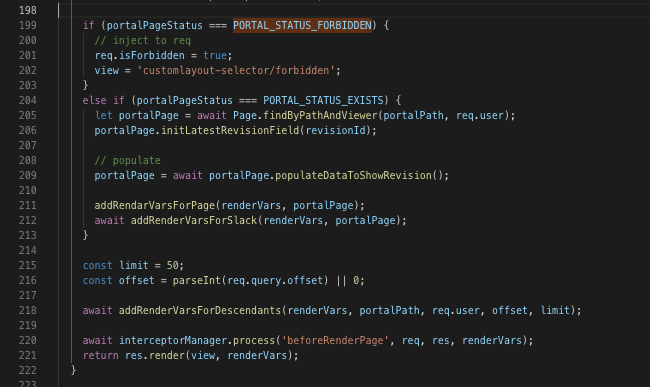This screenshot has height=387, width=650.
Task: Click the 'beforeRenderPage' string argument
Action: [335, 340]
